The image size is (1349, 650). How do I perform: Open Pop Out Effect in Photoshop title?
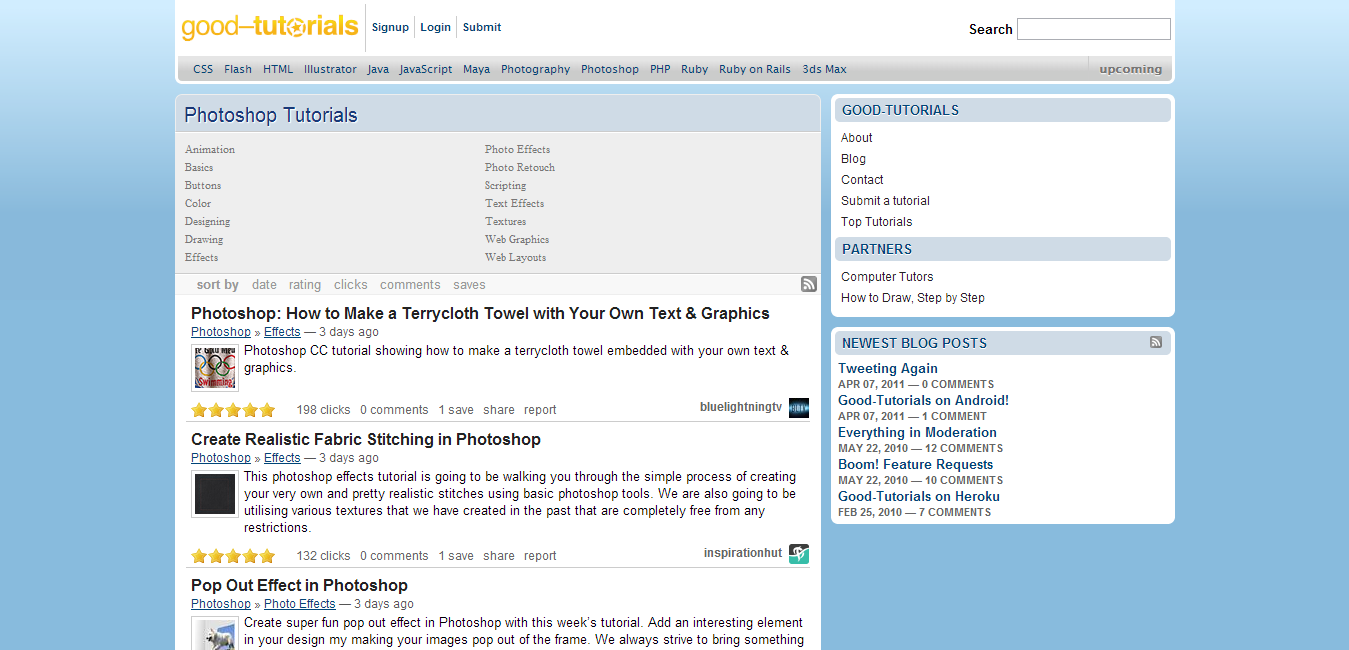(x=299, y=585)
